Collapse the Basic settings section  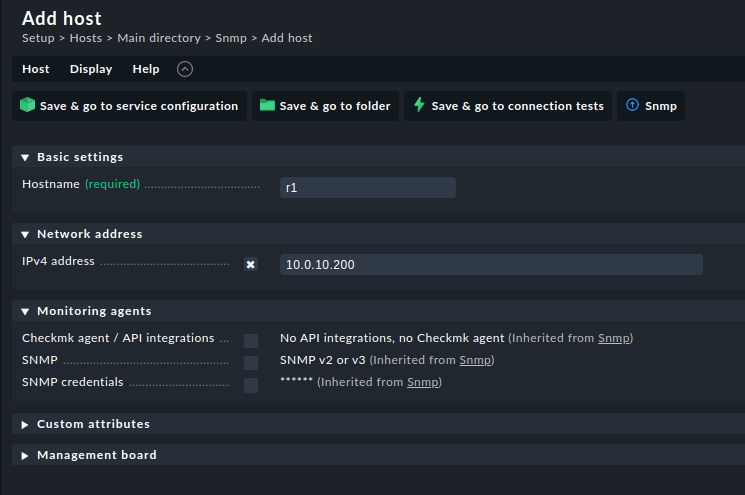pos(25,158)
